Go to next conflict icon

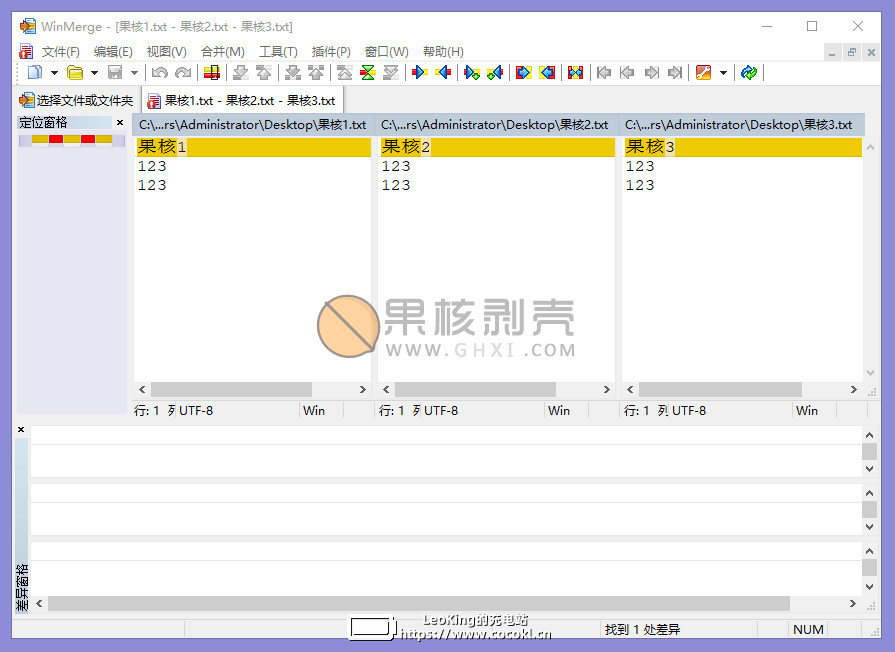coord(293,73)
